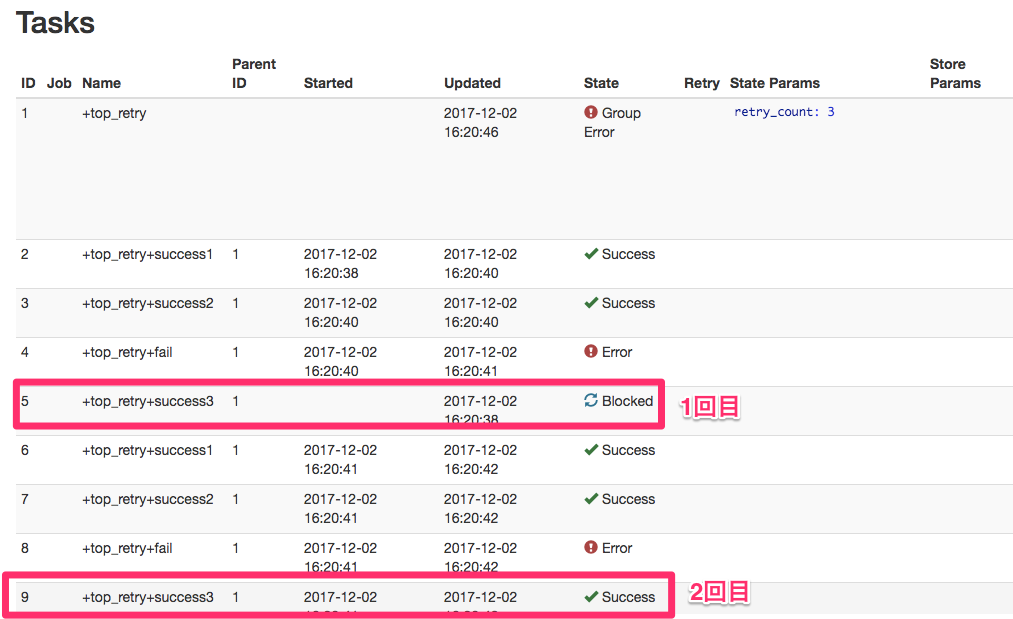Image resolution: width=1013 pixels, height=619 pixels.
Task: Click the State Params column header
Action: tap(775, 83)
